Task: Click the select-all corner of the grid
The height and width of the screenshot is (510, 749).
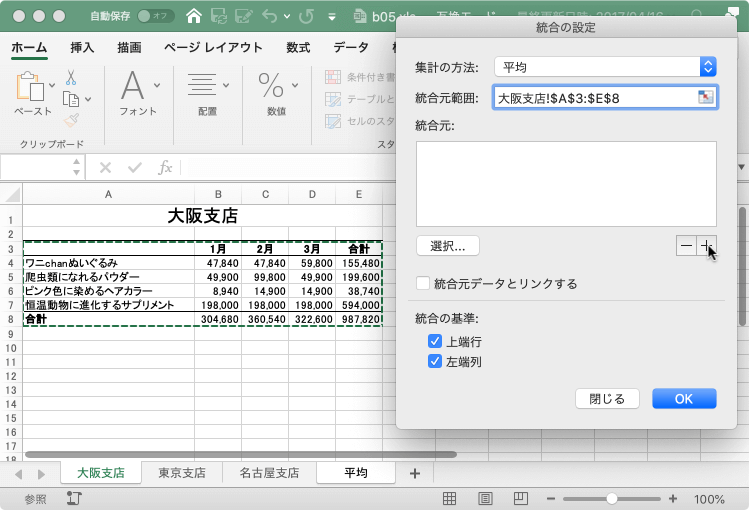Action: click(11, 194)
